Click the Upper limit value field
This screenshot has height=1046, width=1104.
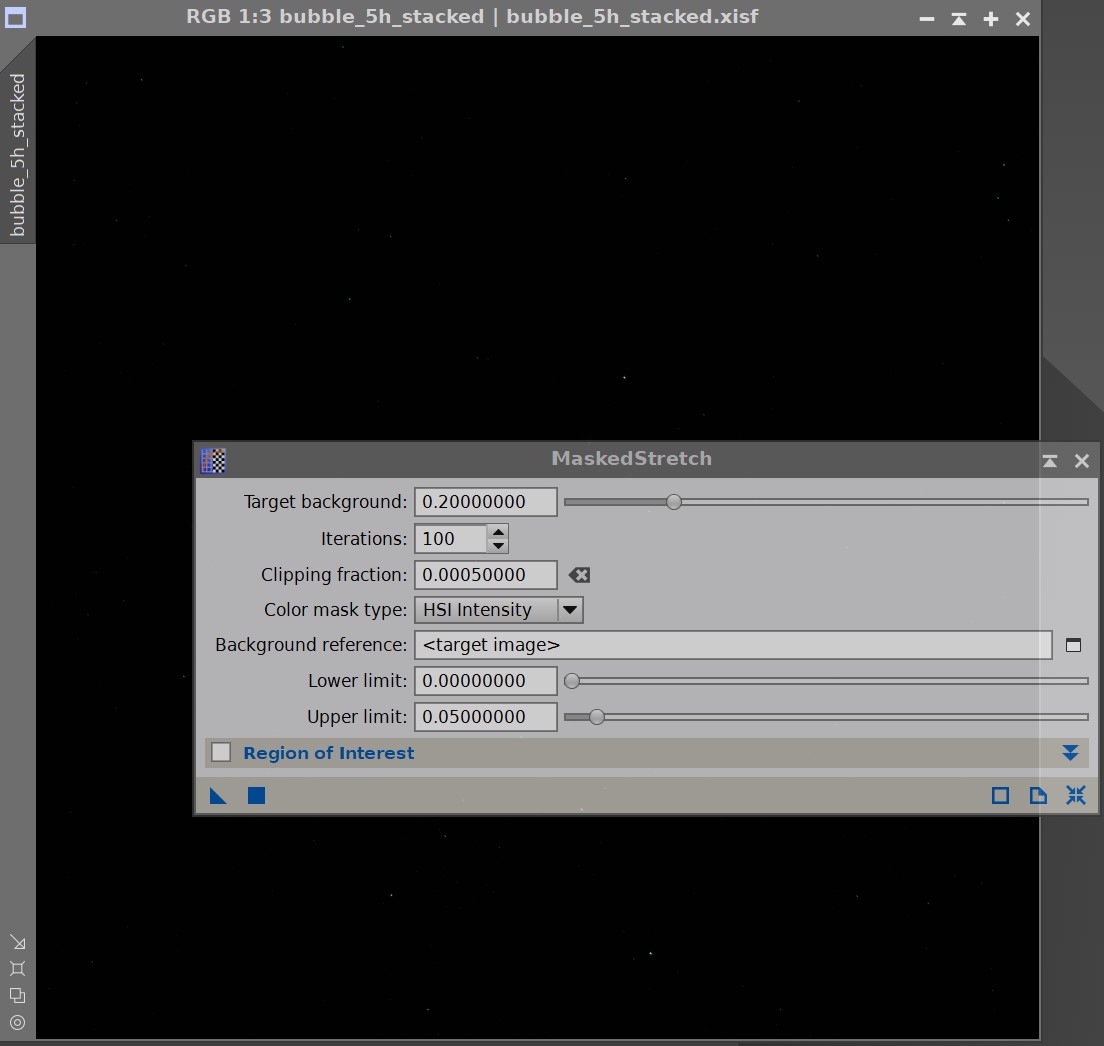[486, 717]
